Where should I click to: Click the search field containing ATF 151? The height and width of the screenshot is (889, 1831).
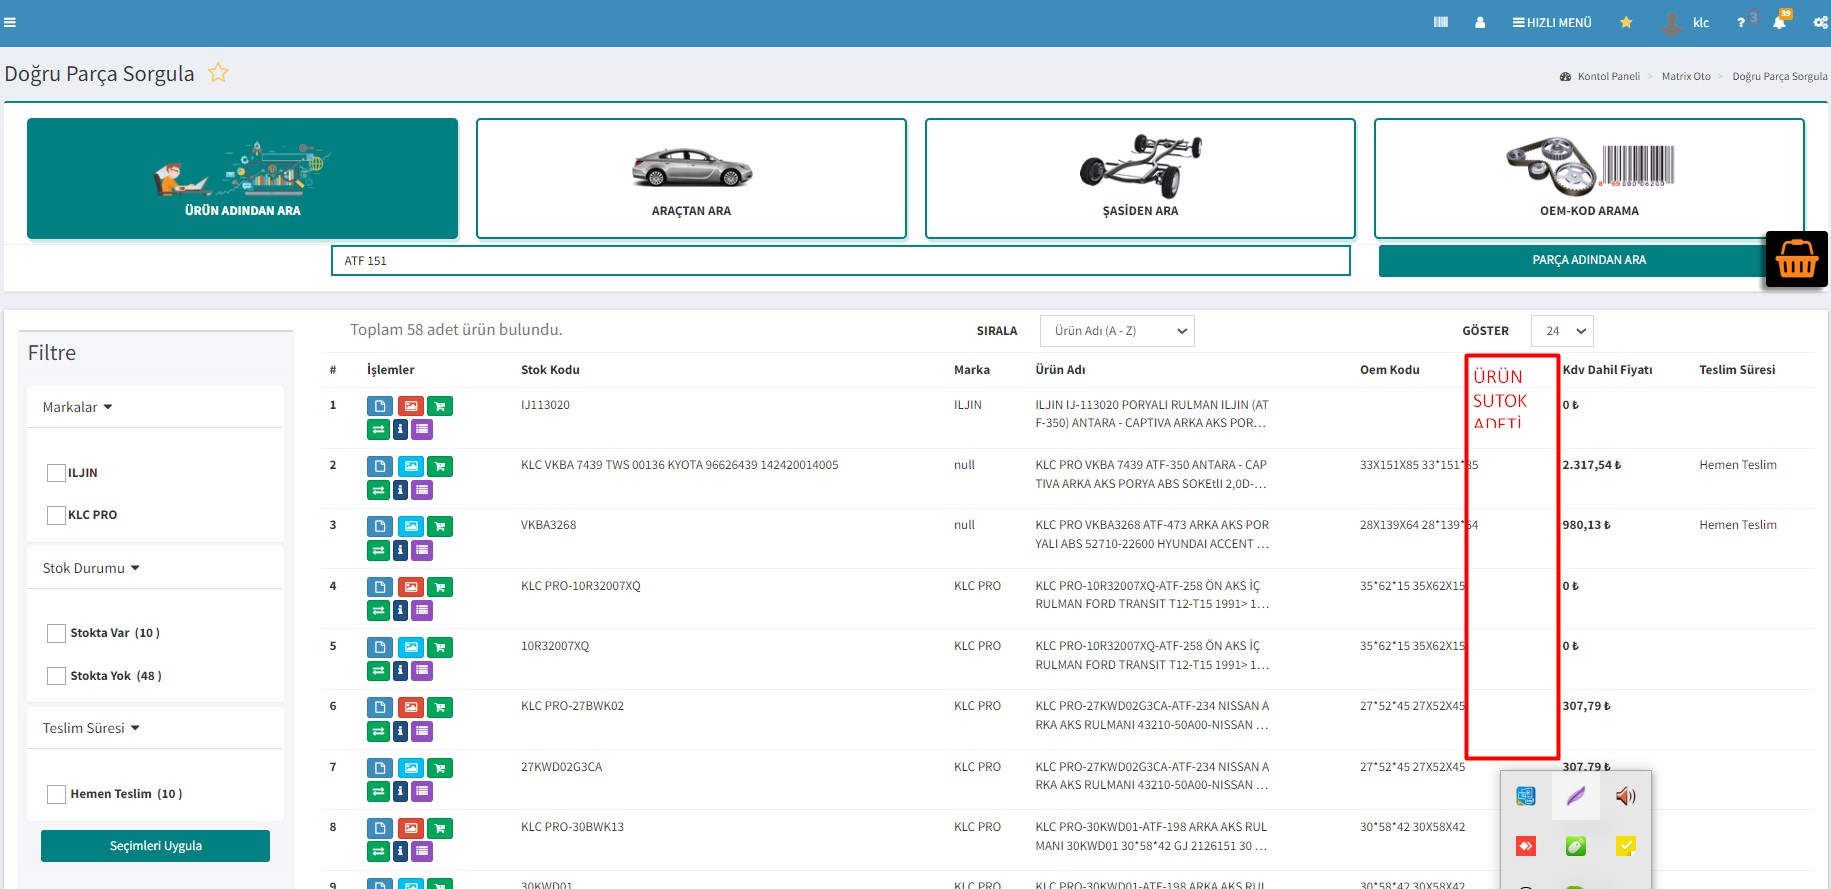tap(840, 261)
